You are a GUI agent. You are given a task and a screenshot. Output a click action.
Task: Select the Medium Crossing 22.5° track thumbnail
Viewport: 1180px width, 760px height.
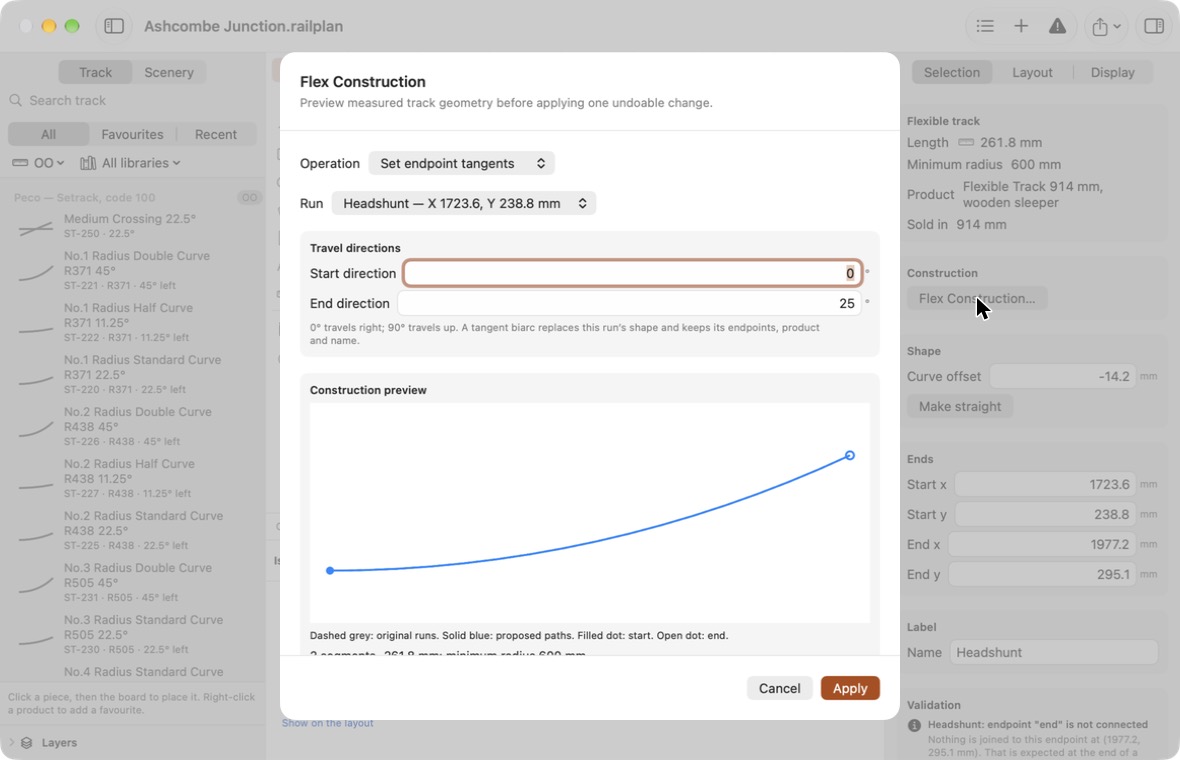click(35, 226)
